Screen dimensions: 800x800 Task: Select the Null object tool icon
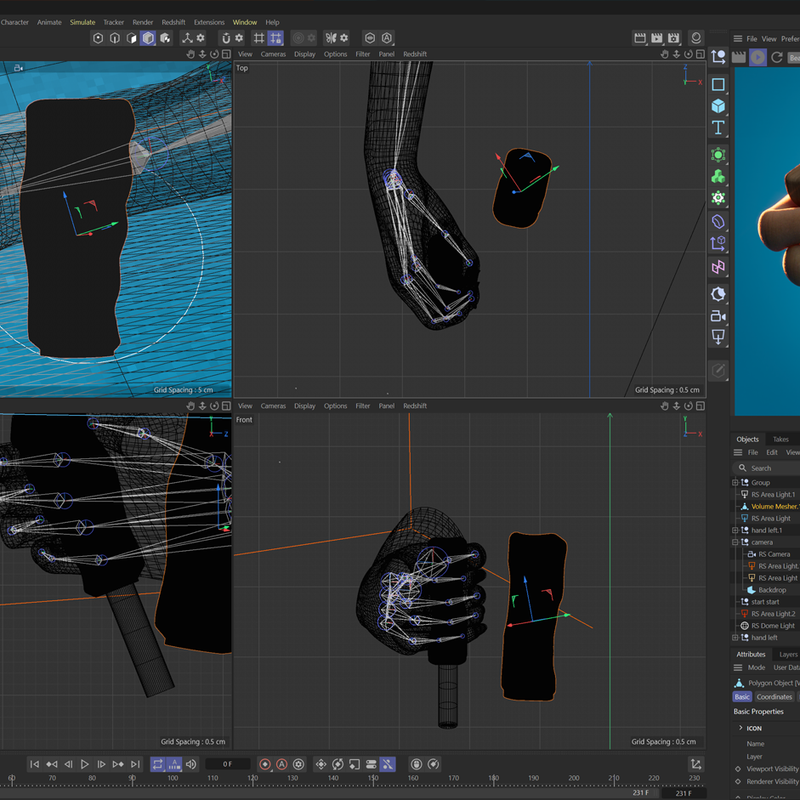718,57
